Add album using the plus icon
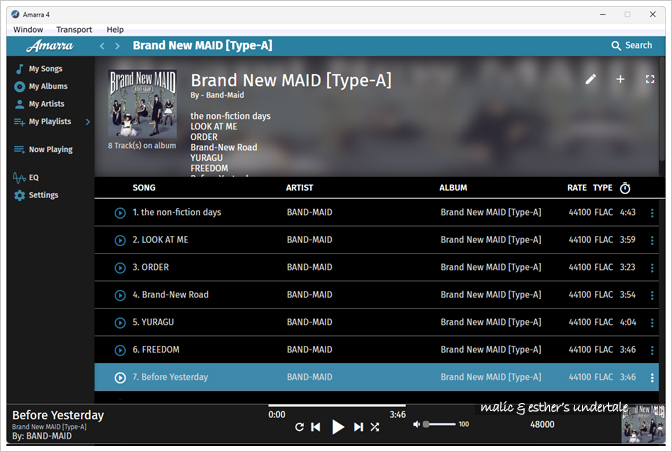Screen dimensions: 672x452 pos(620,79)
